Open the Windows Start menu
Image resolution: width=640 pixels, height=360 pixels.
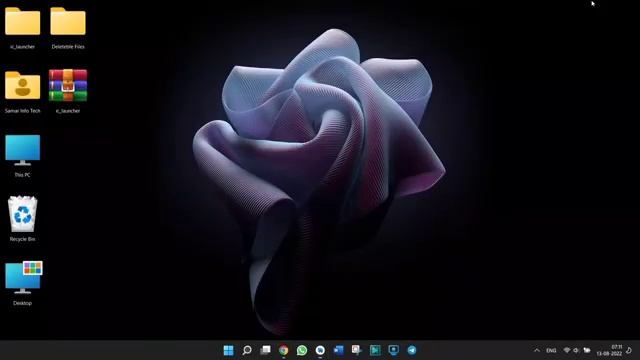point(229,350)
